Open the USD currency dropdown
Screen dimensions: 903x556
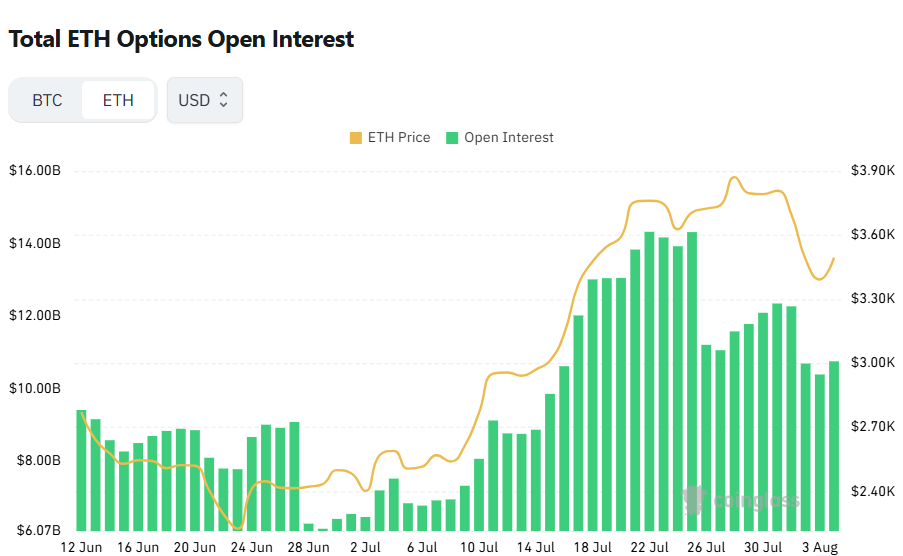[204, 100]
